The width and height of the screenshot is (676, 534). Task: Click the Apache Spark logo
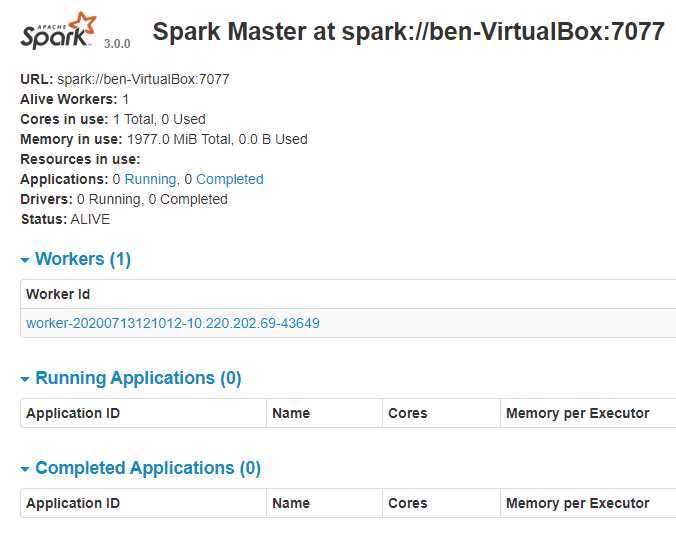tap(58, 31)
